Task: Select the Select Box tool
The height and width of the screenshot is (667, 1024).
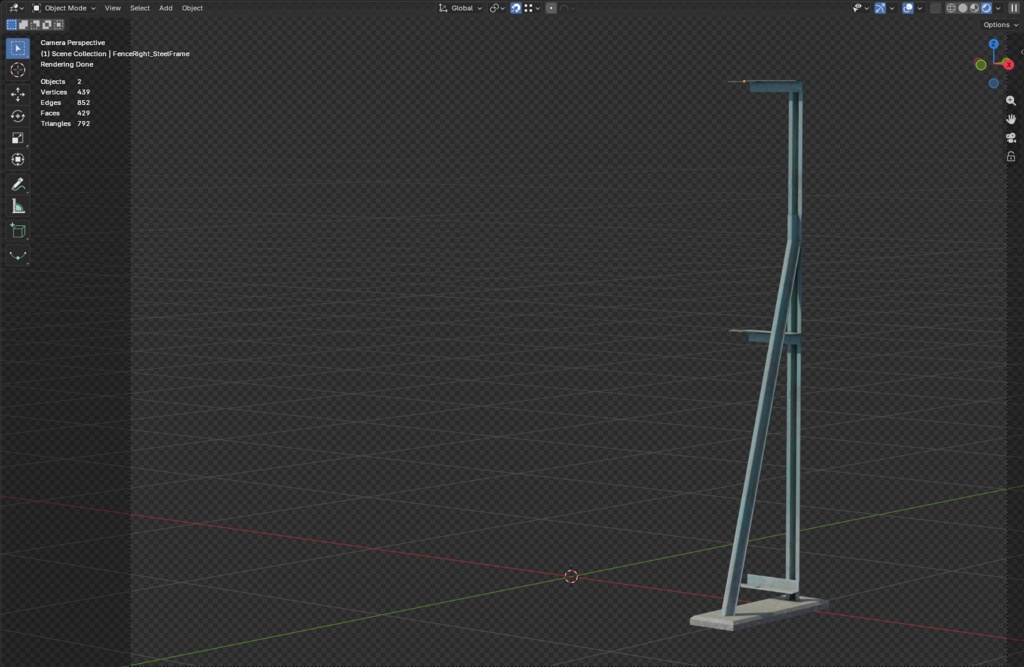Action: pos(18,48)
